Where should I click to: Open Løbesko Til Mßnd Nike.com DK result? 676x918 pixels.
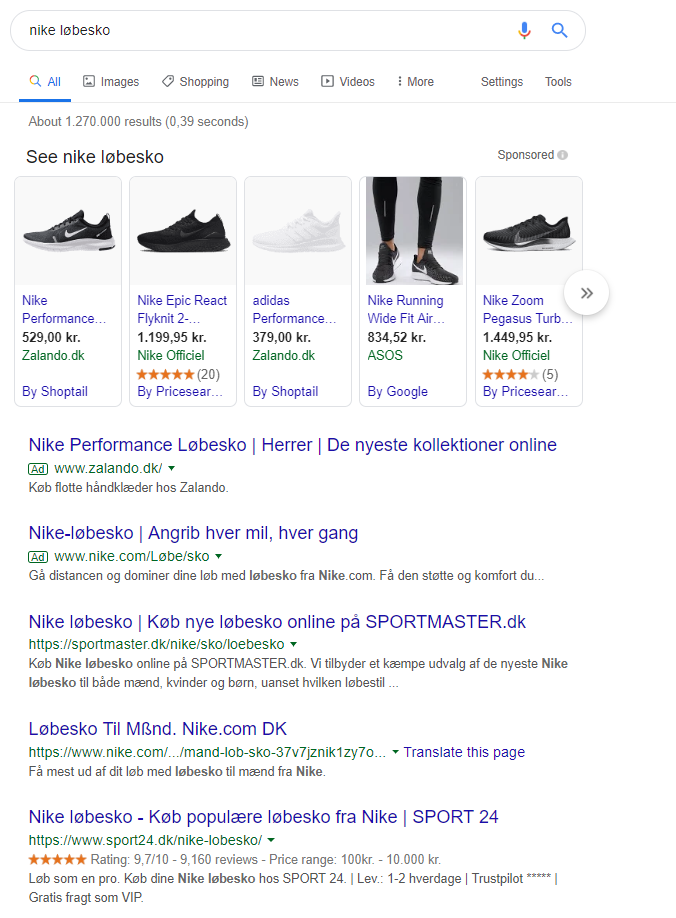tap(158, 729)
